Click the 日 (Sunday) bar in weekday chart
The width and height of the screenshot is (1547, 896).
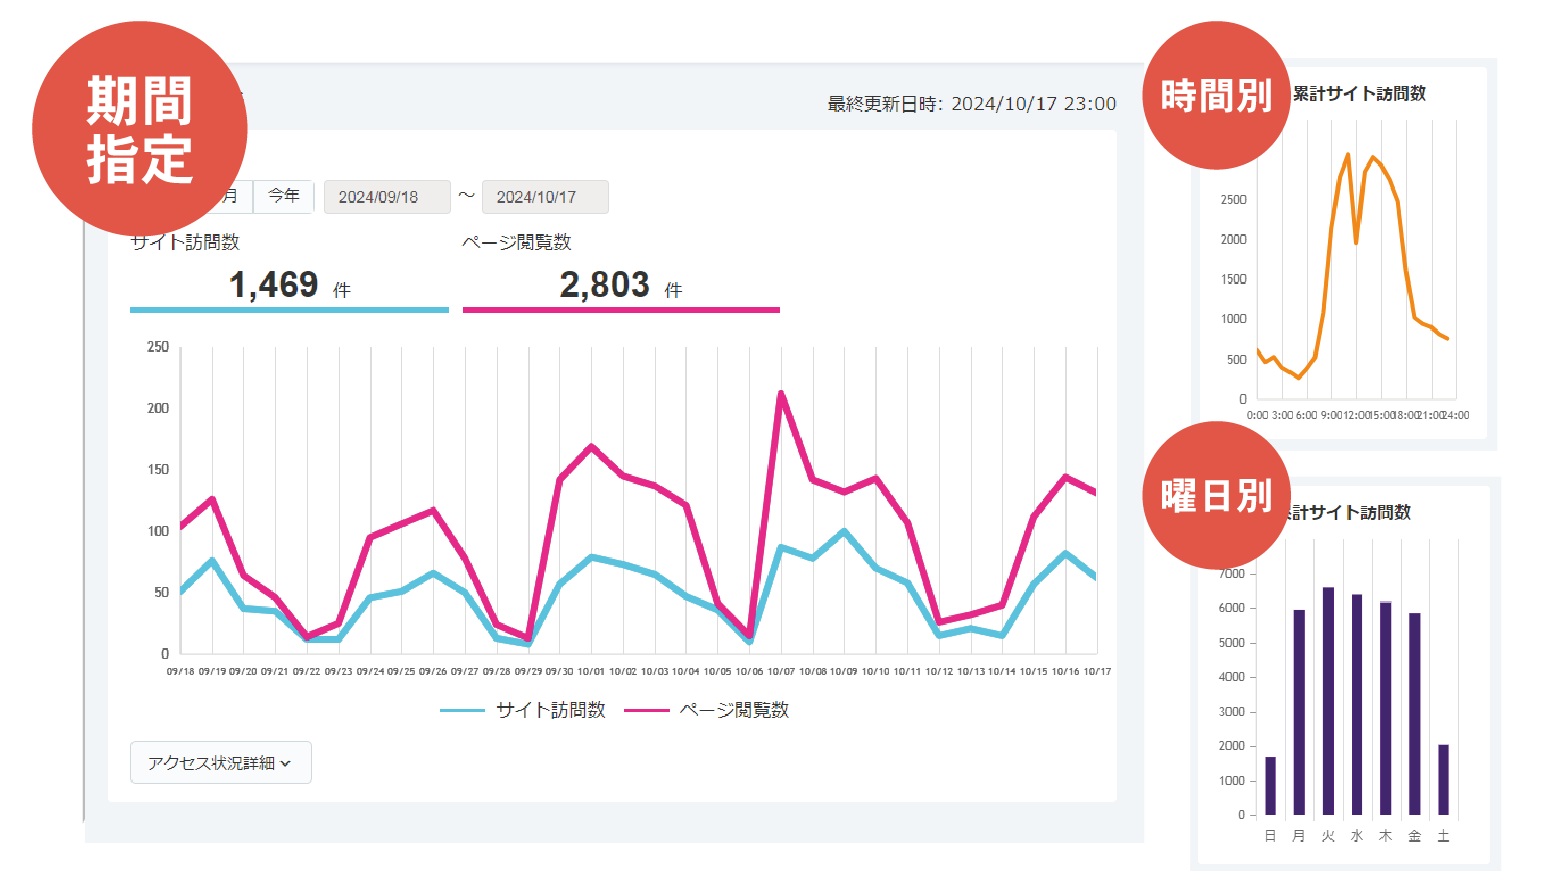click(1270, 786)
